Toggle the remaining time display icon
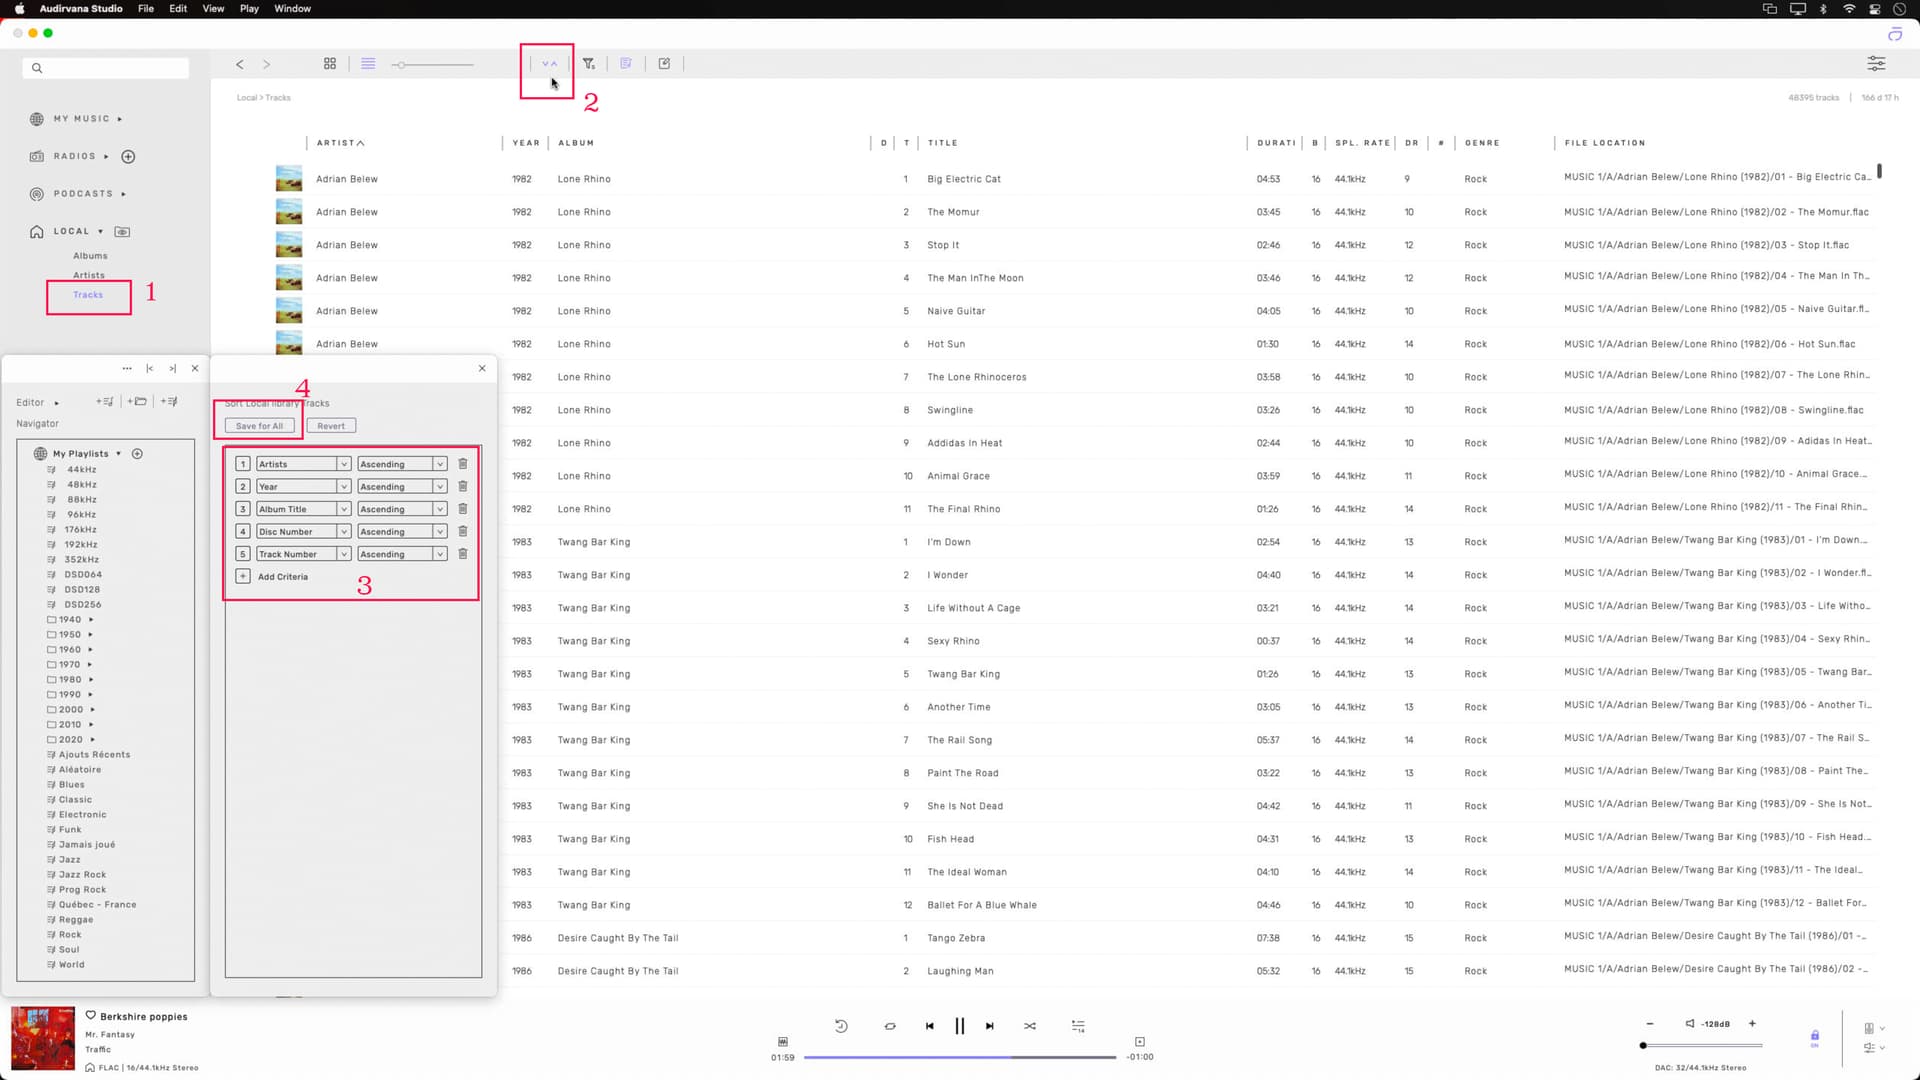Image resolution: width=1920 pixels, height=1080 pixels. point(1140,1041)
